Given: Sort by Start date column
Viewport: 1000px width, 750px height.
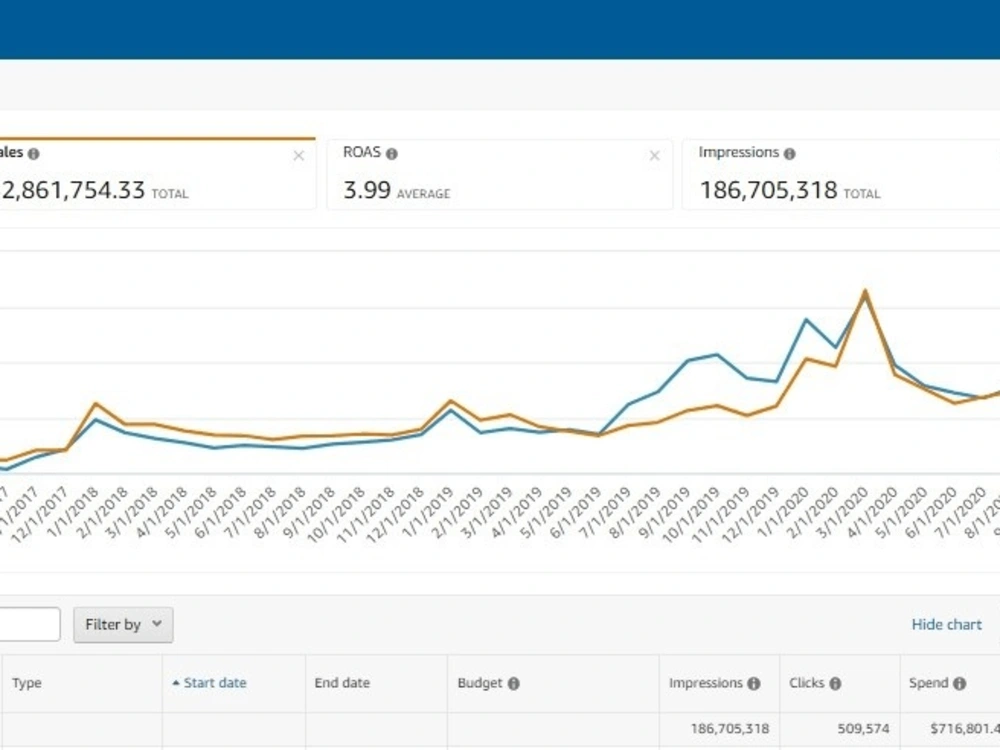Looking at the screenshot, I should point(215,683).
